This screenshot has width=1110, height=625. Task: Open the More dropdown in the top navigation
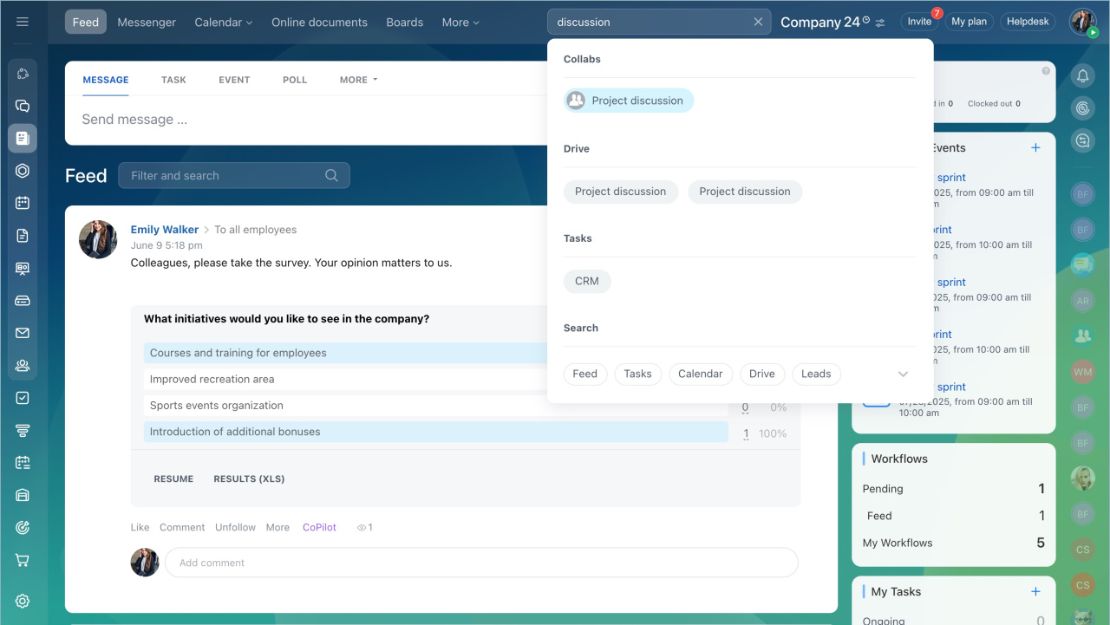(x=460, y=22)
